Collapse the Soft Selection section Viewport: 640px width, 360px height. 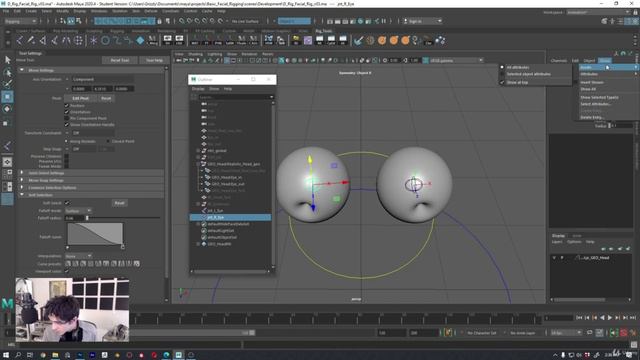[22, 195]
